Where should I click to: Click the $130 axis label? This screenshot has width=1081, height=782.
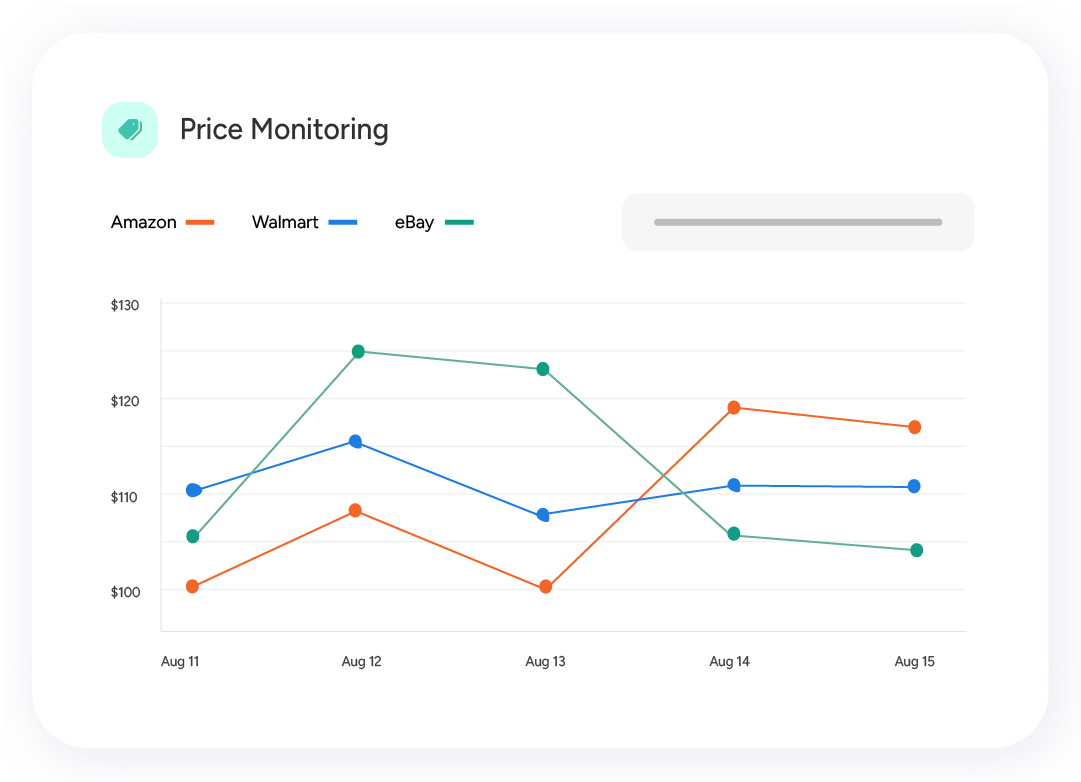click(125, 305)
